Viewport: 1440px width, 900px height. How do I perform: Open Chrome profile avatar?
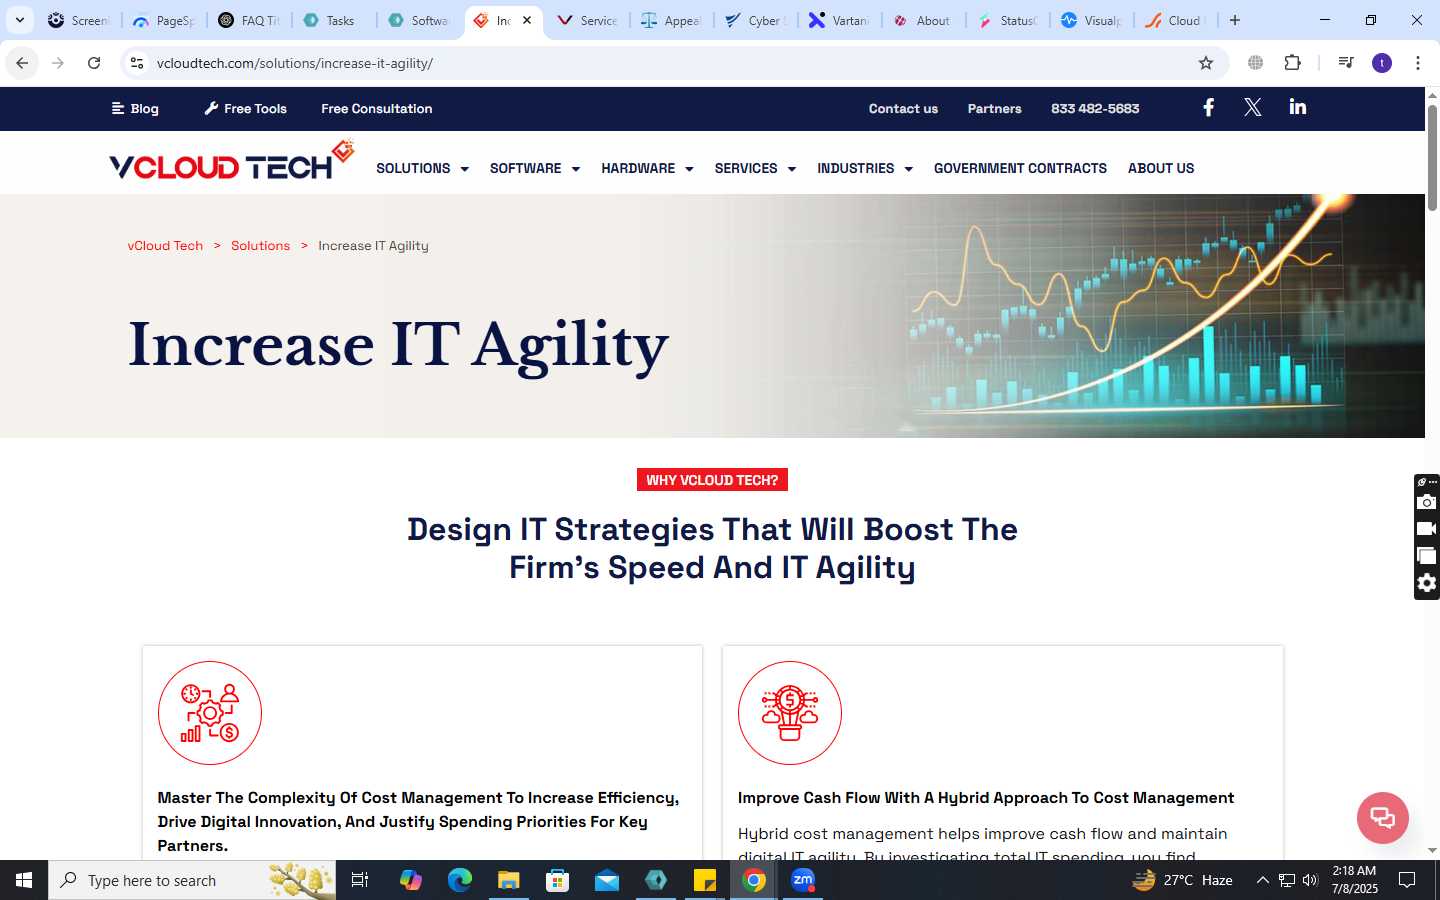click(1382, 63)
